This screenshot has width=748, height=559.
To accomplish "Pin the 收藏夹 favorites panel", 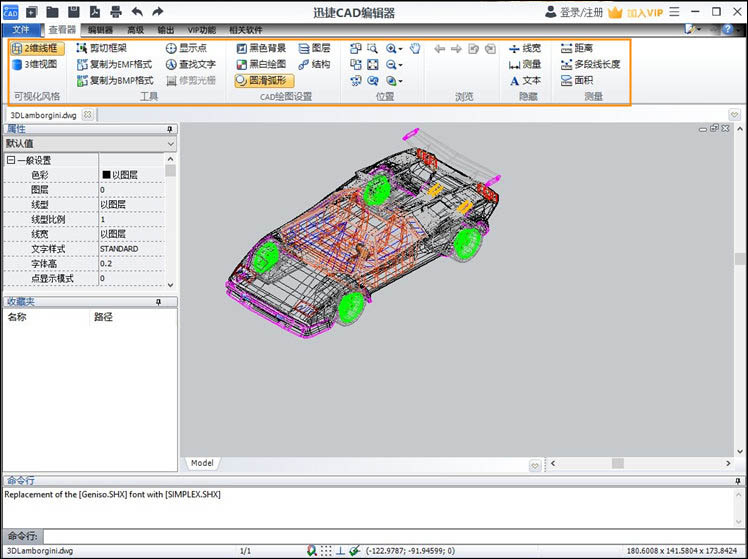I will click(158, 302).
